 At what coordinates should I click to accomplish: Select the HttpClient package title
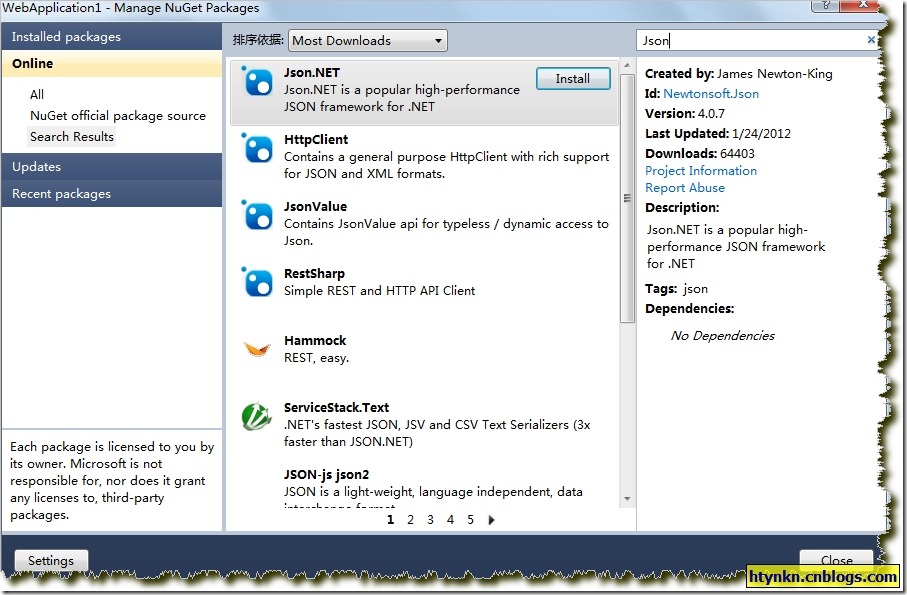(316, 139)
